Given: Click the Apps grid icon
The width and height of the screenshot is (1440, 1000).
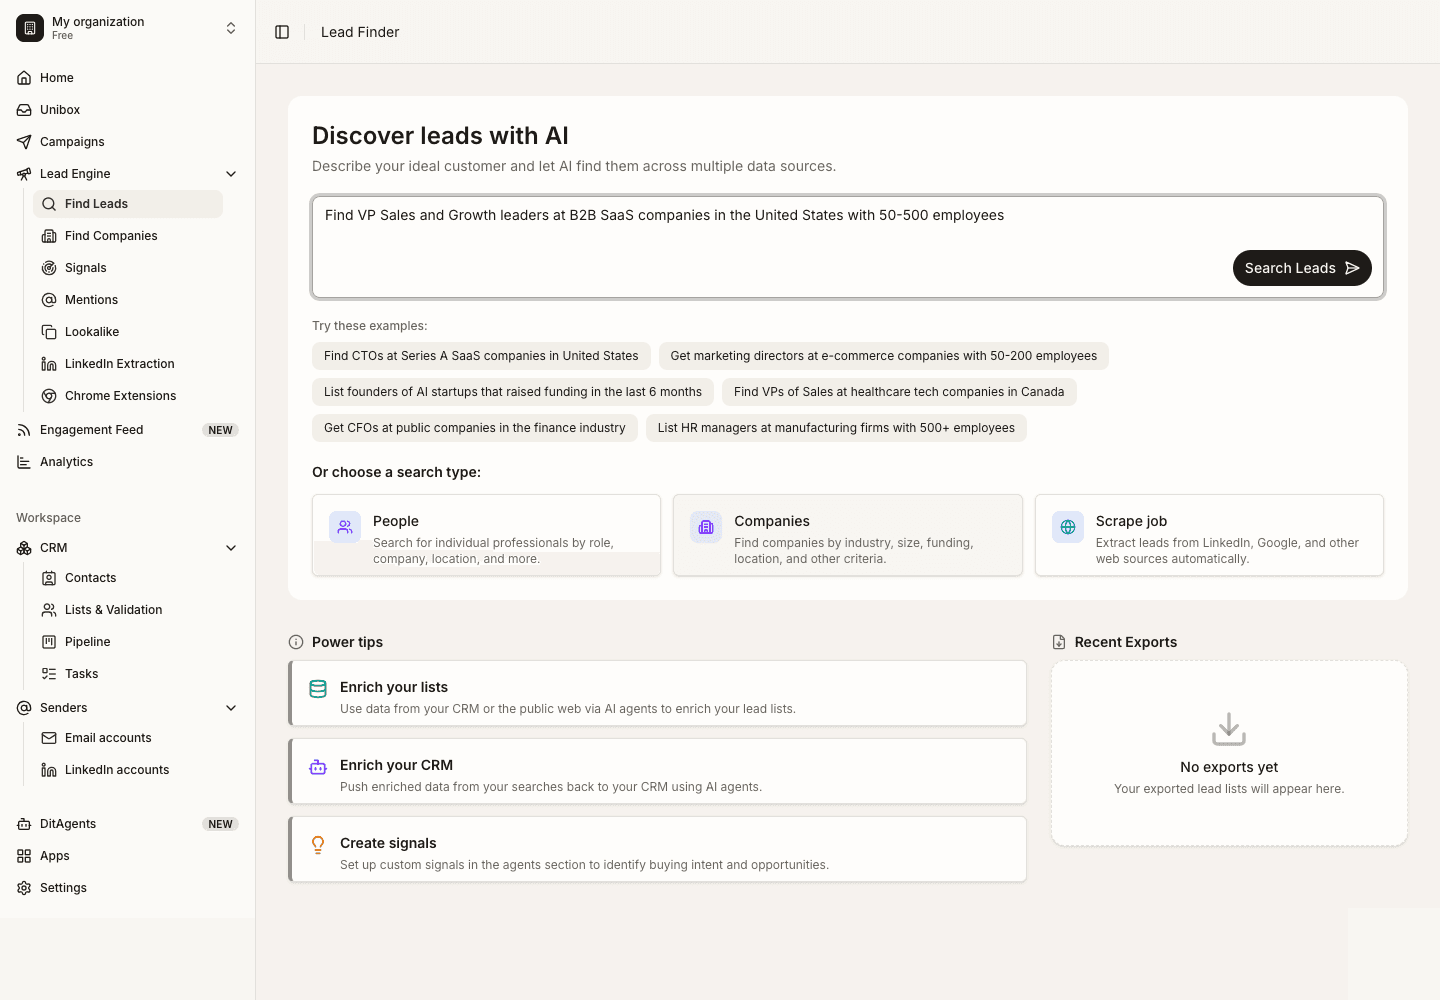Looking at the screenshot, I should pyautogui.click(x=24, y=856).
